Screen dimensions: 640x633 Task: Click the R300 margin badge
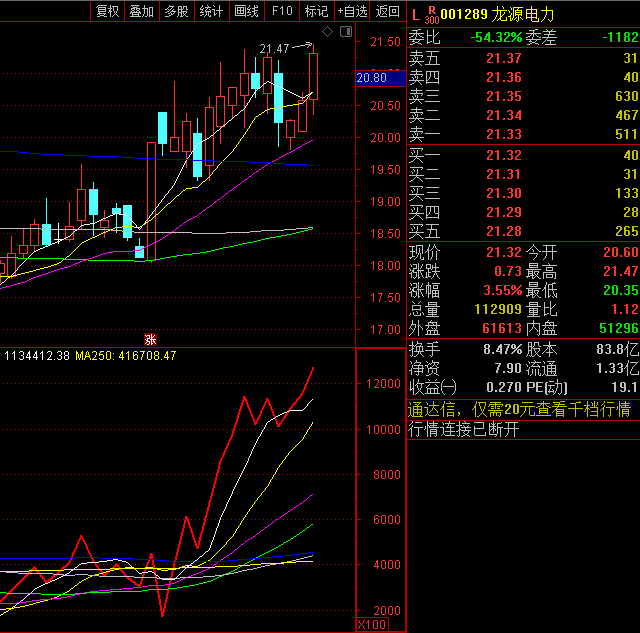(x=431, y=15)
